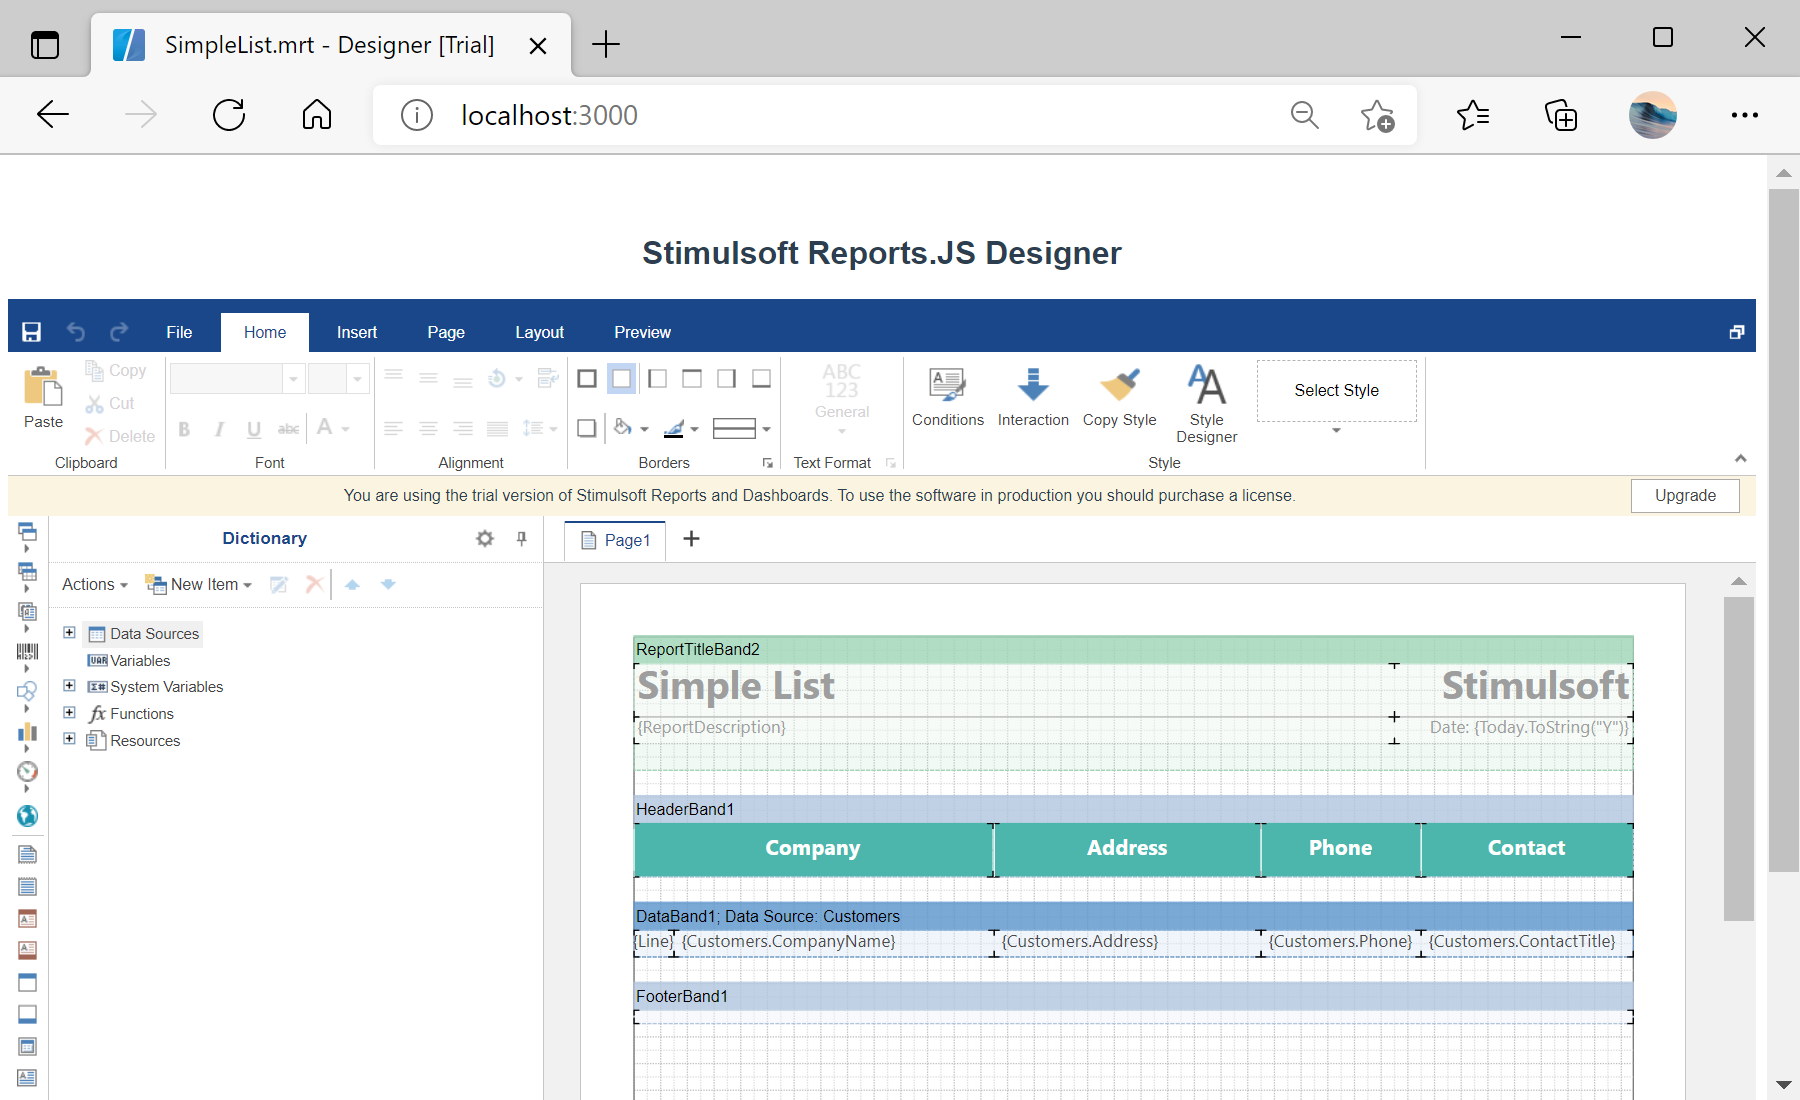
Task: Click the Redo arrow icon
Action: point(119,332)
